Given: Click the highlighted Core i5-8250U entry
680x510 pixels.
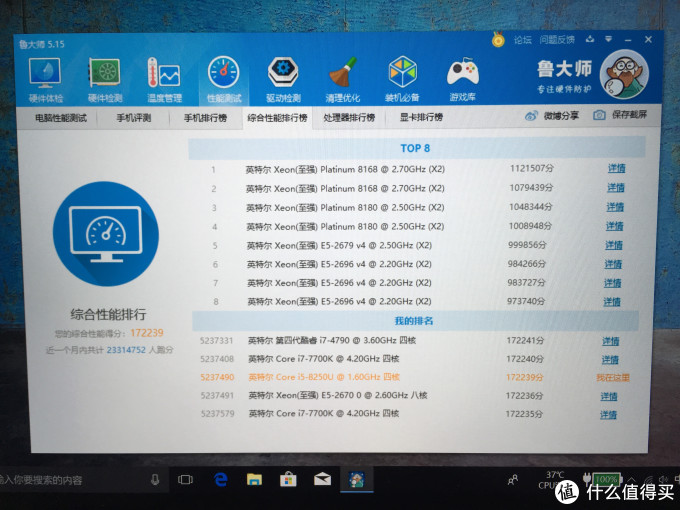Looking at the screenshot, I should (x=324, y=377).
